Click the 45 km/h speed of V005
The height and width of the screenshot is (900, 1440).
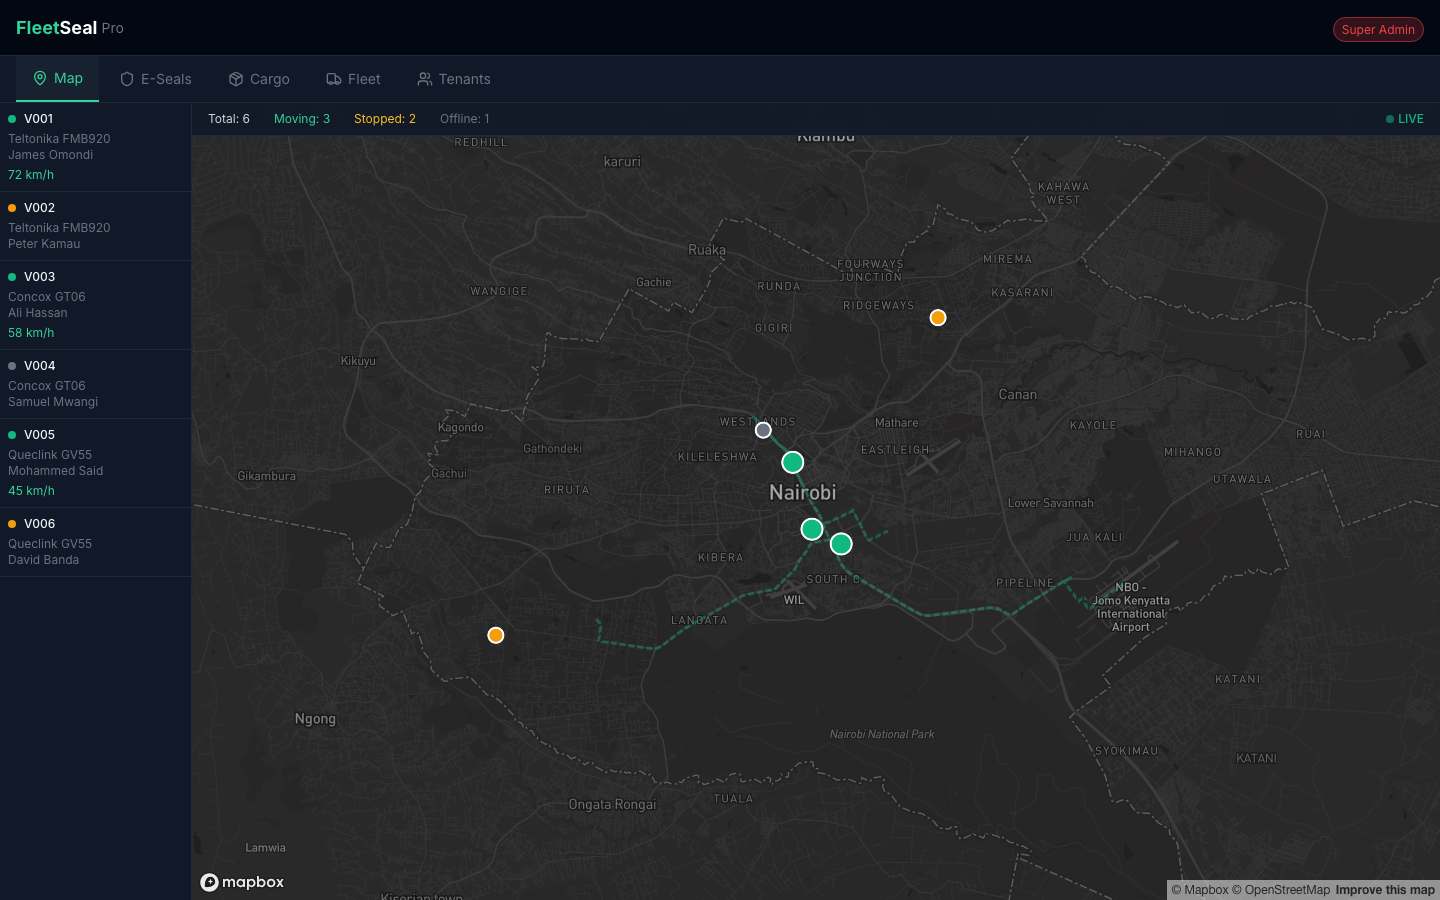pyautogui.click(x=31, y=491)
